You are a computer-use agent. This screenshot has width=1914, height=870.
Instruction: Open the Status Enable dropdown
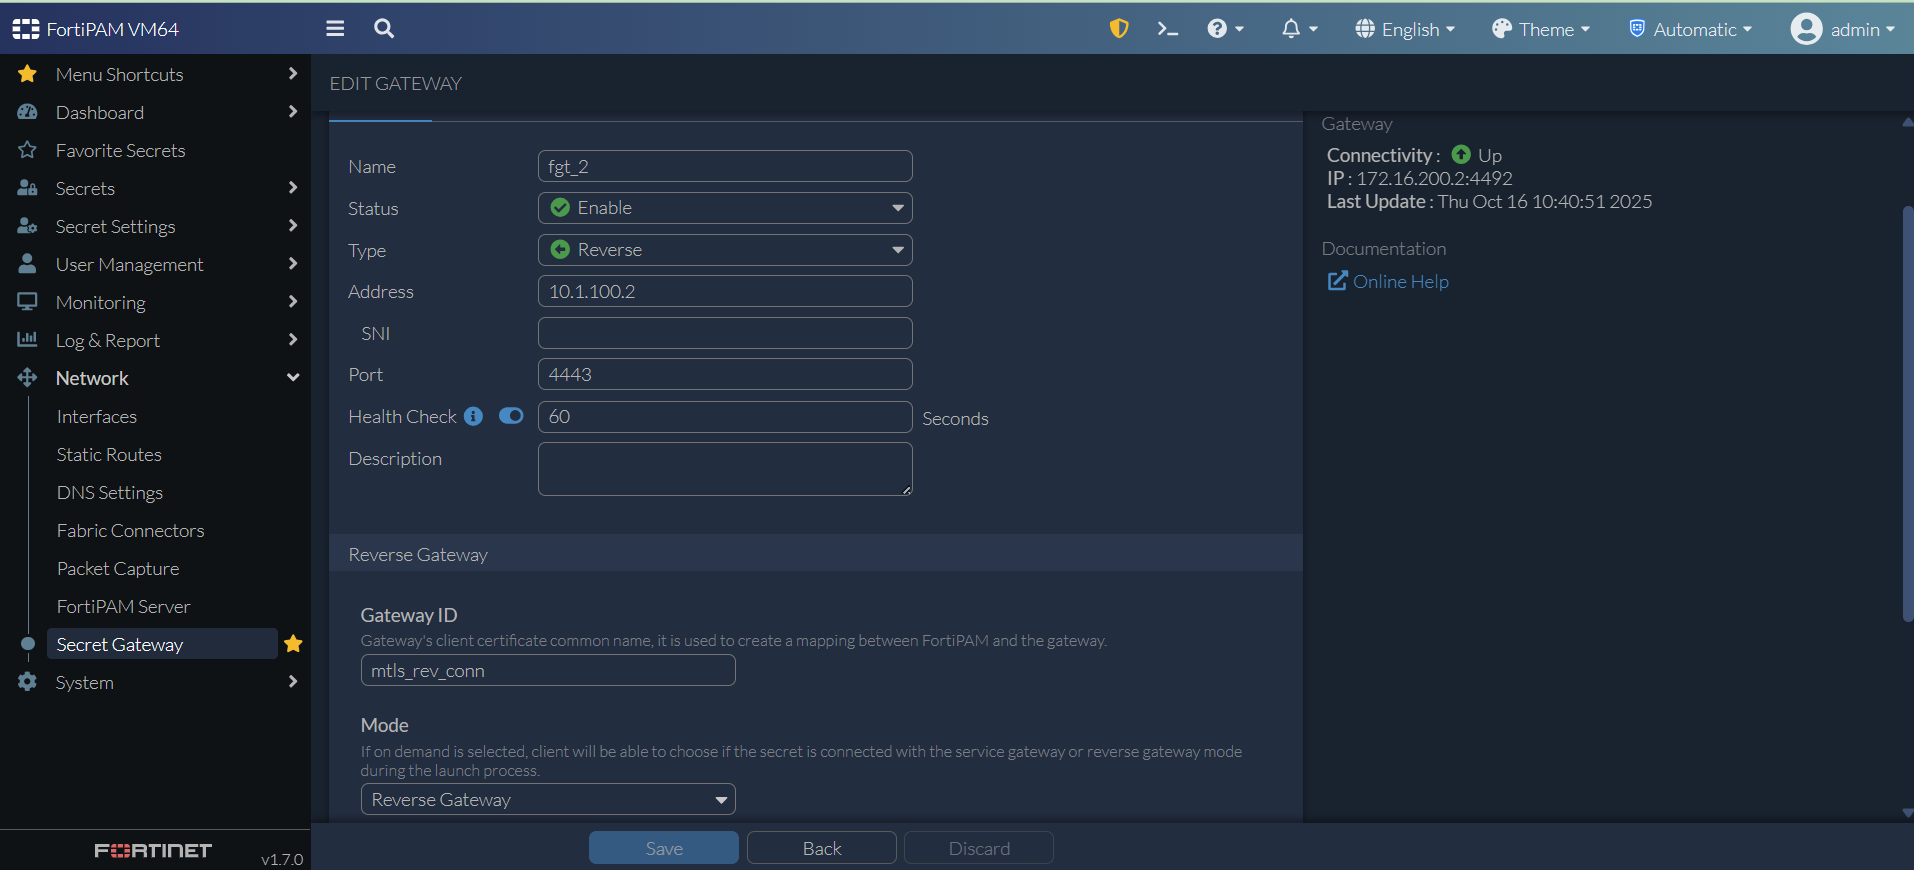click(x=725, y=208)
